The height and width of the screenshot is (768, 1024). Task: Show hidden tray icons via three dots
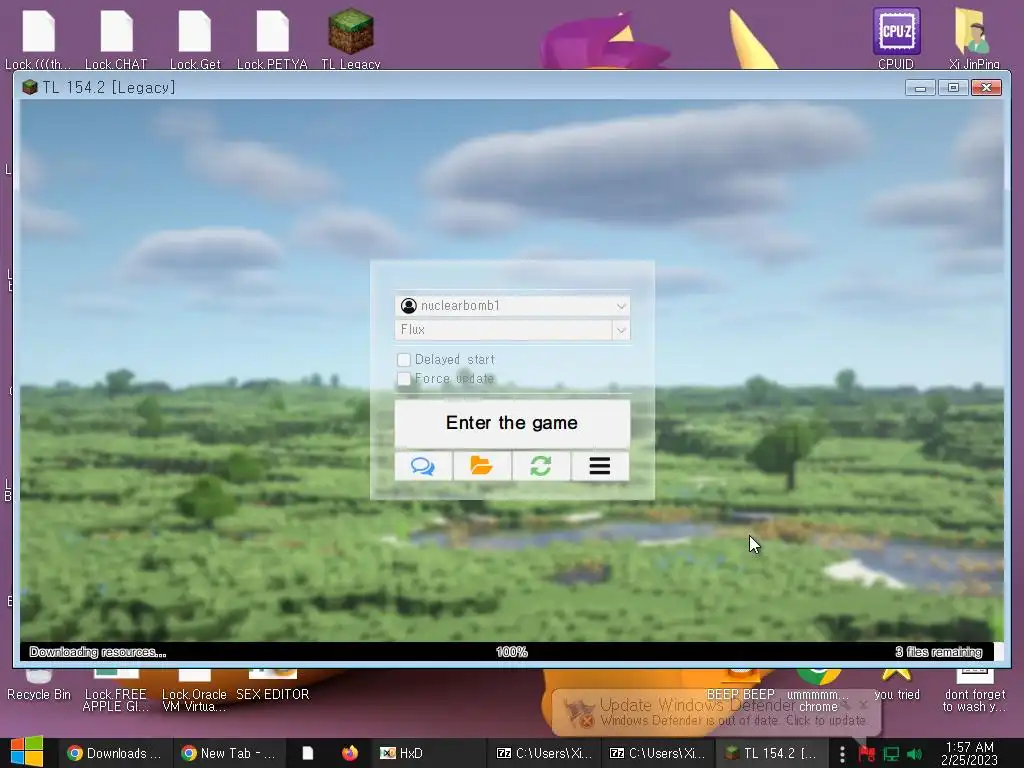click(842, 754)
